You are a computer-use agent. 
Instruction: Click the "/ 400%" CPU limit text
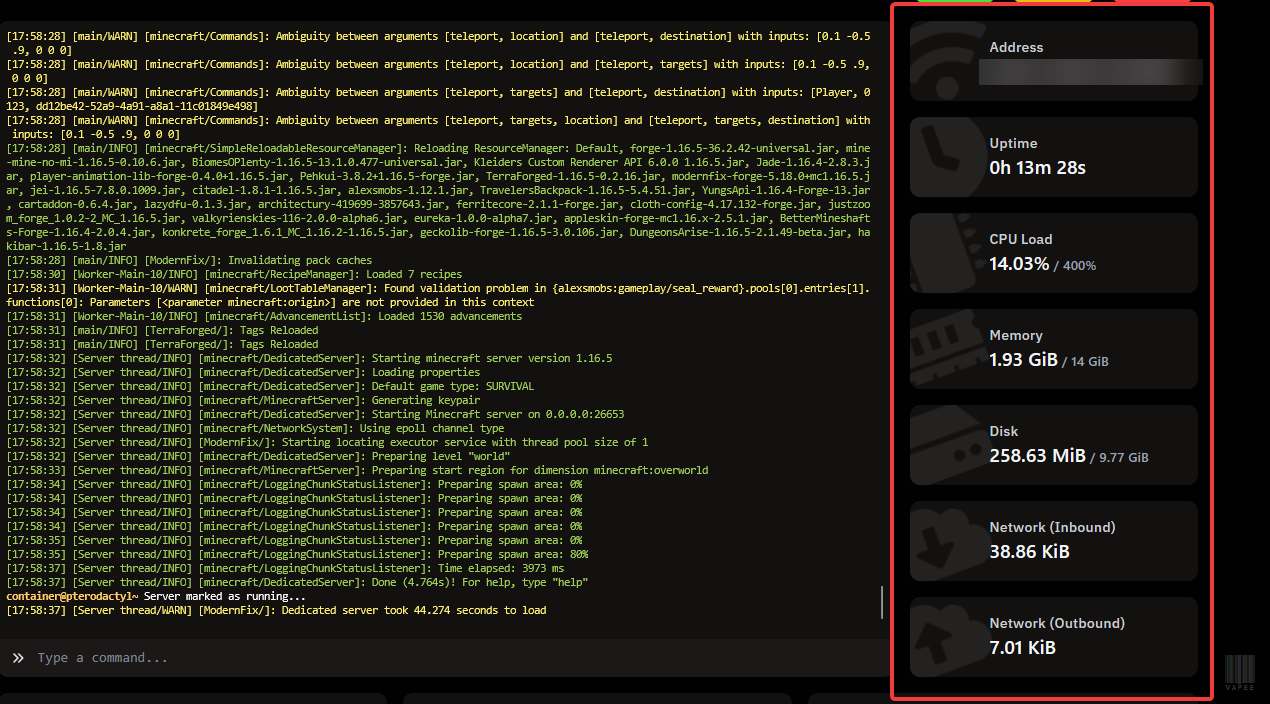pyautogui.click(x=1075, y=266)
